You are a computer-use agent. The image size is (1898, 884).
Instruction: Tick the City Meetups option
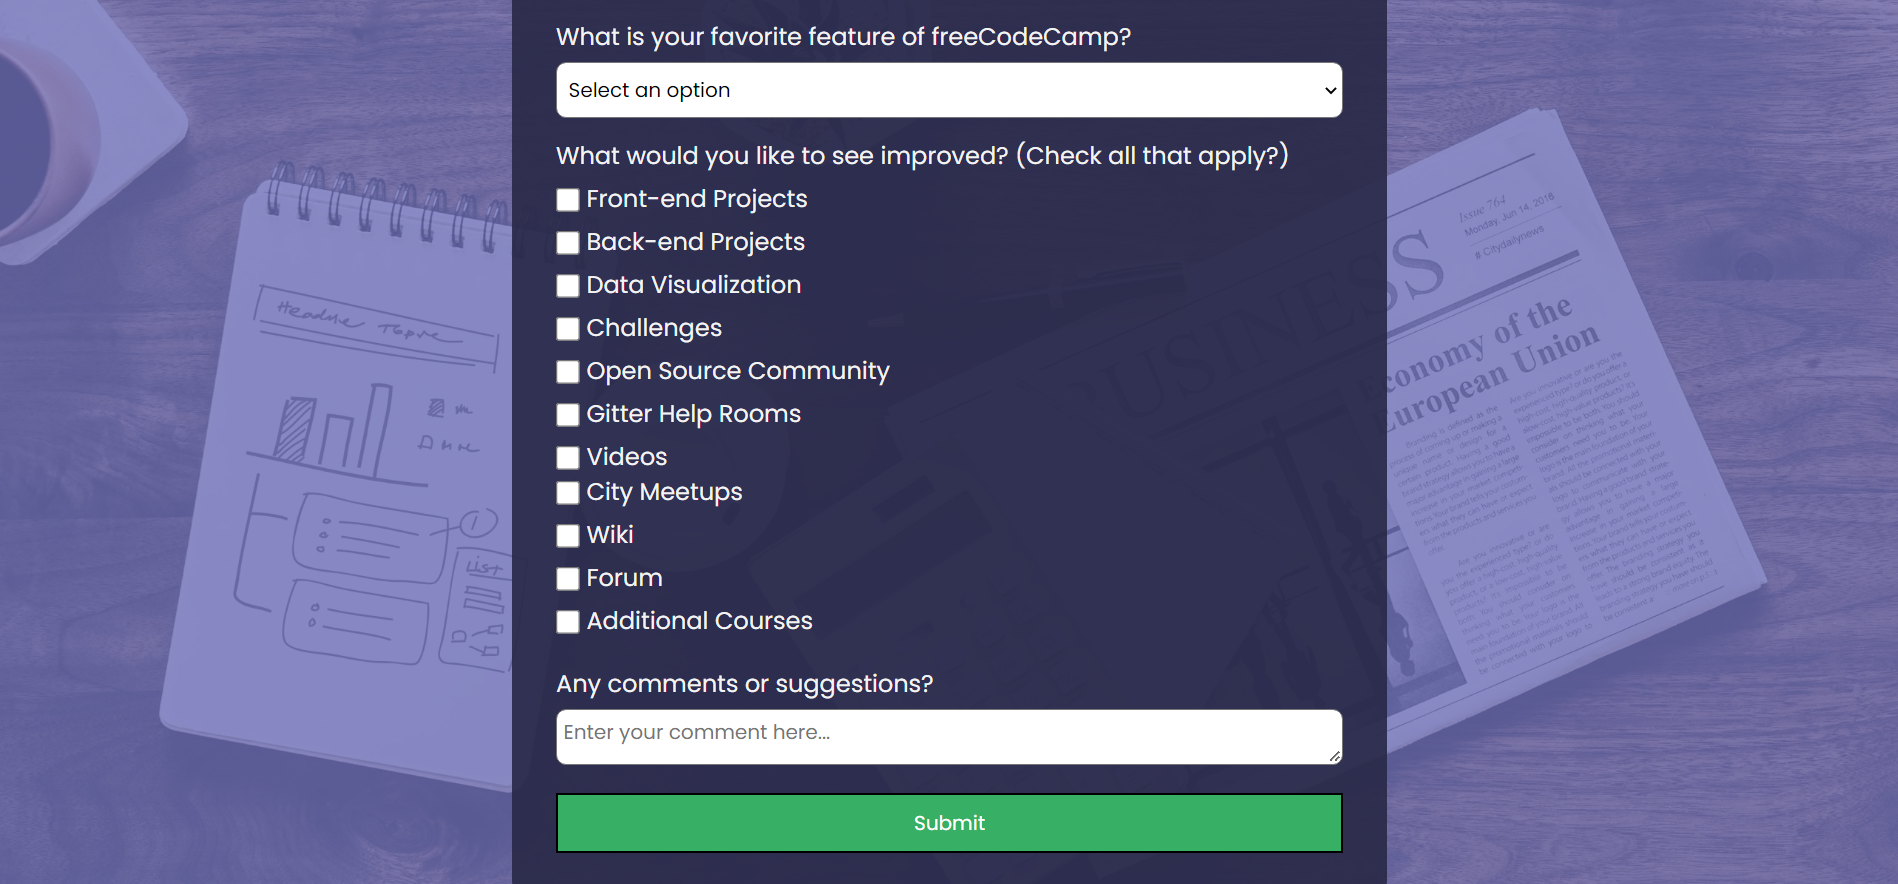click(567, 493)
